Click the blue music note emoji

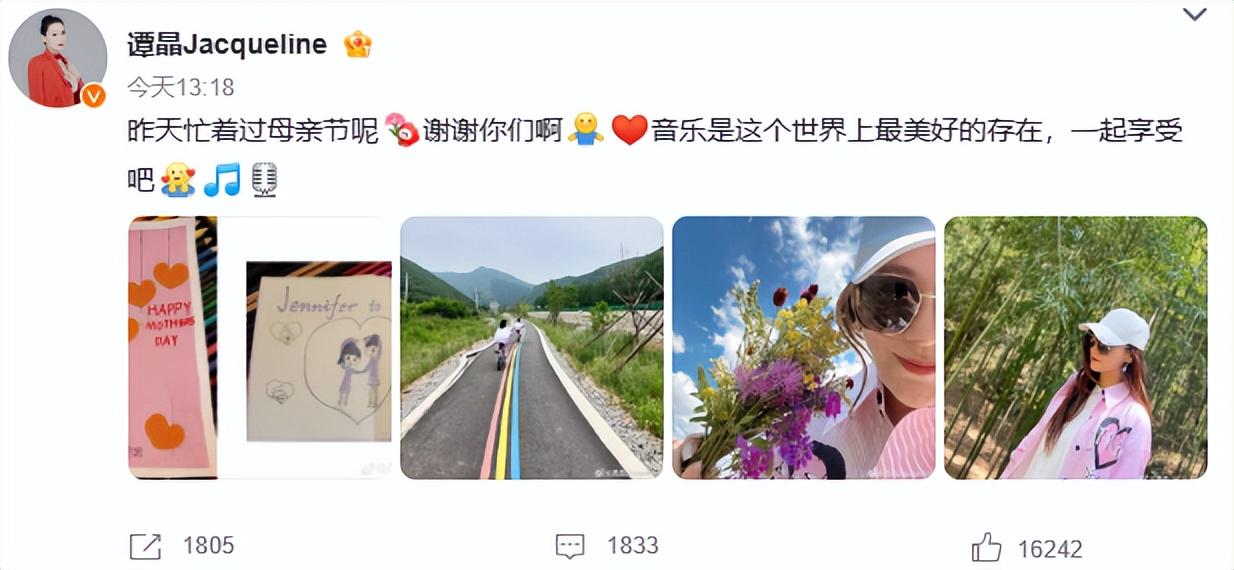[x=222, y=180]
